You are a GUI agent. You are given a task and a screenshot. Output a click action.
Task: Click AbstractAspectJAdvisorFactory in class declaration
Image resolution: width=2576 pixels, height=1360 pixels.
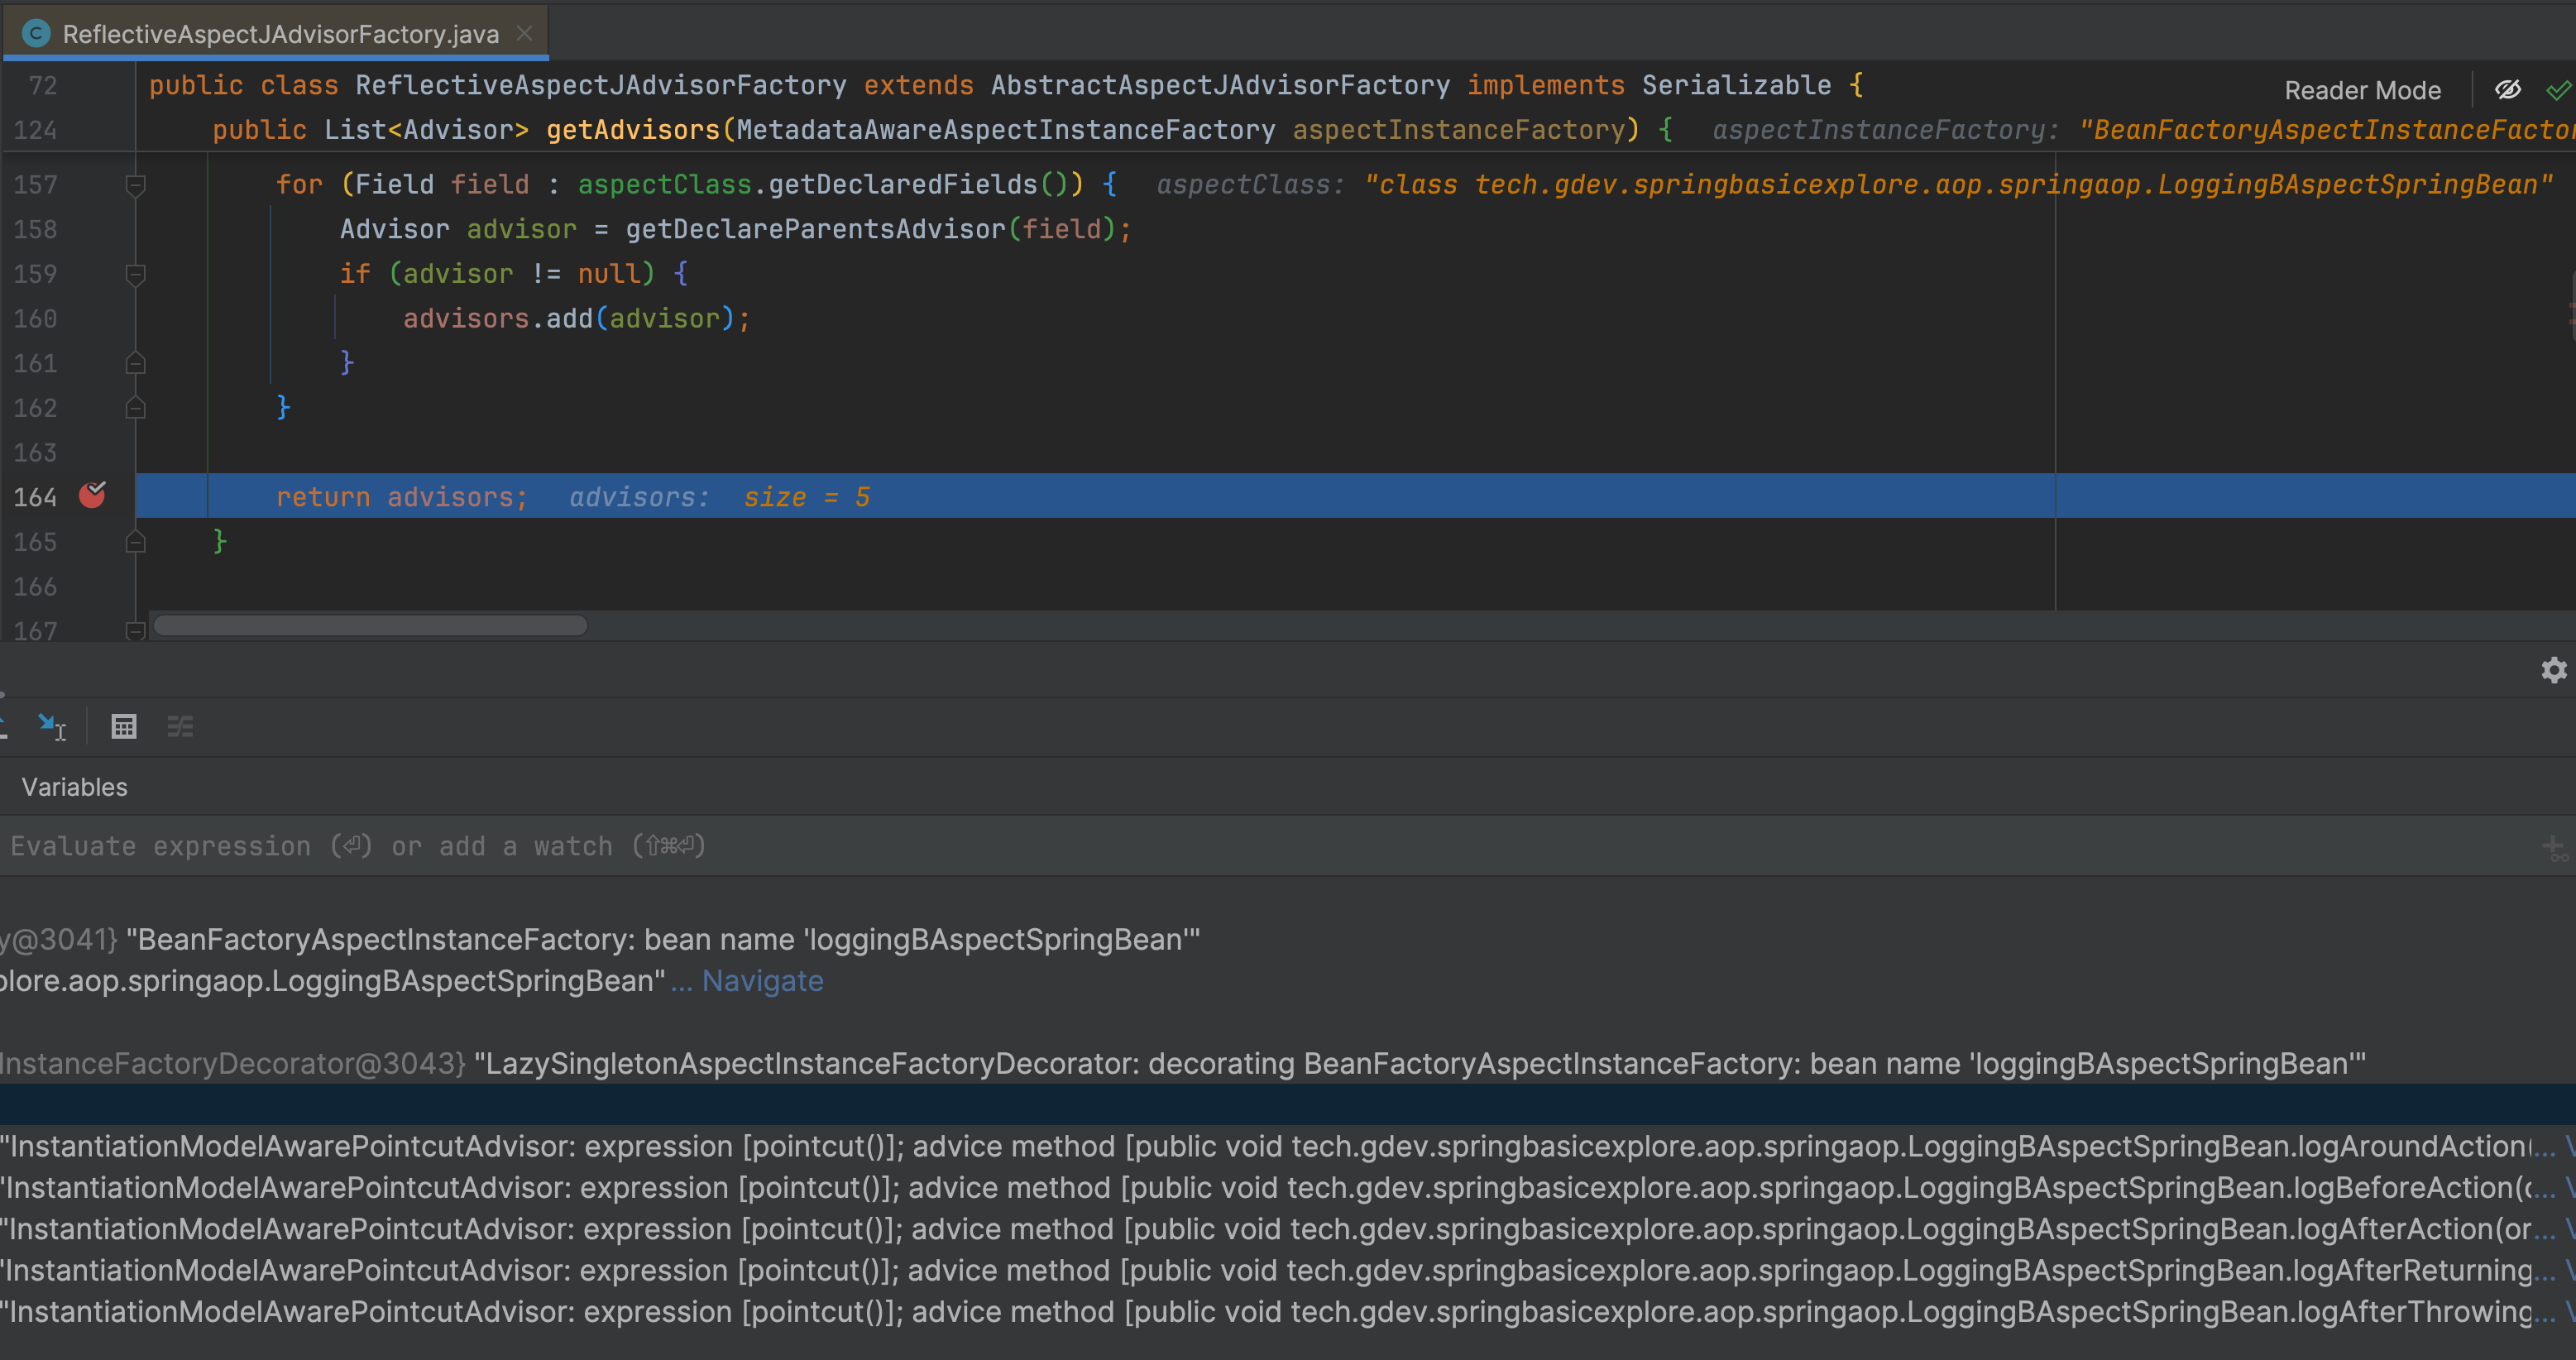1220,85
